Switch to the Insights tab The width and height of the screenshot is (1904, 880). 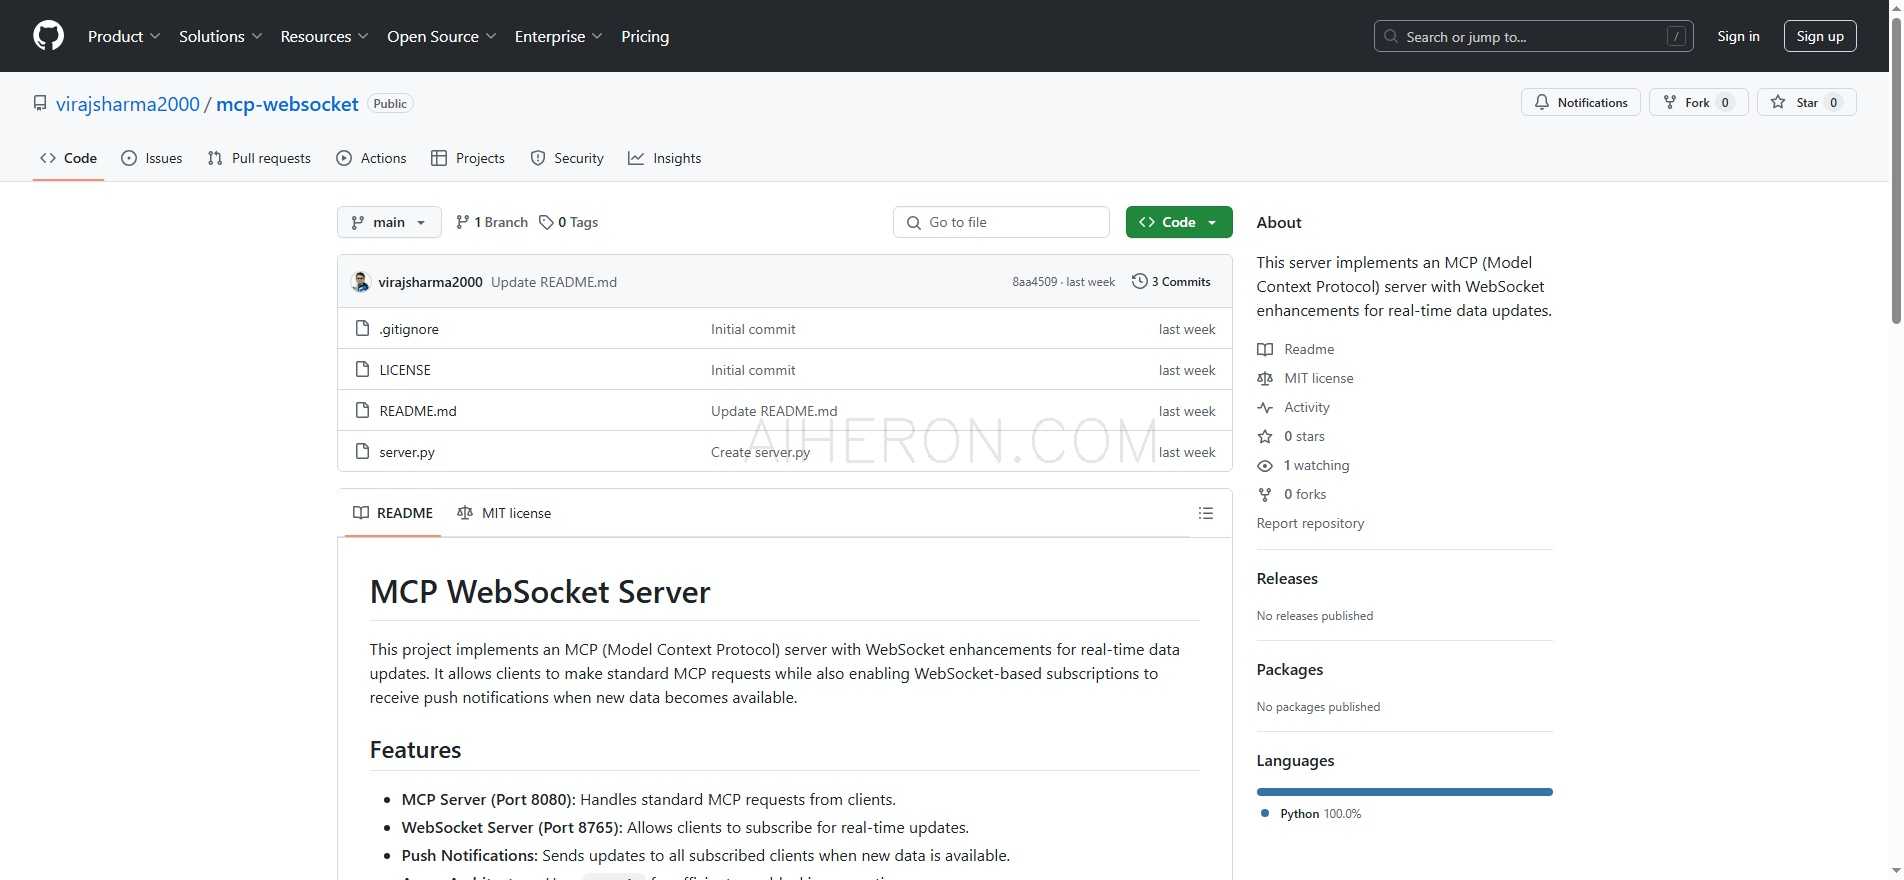[664, 158]
